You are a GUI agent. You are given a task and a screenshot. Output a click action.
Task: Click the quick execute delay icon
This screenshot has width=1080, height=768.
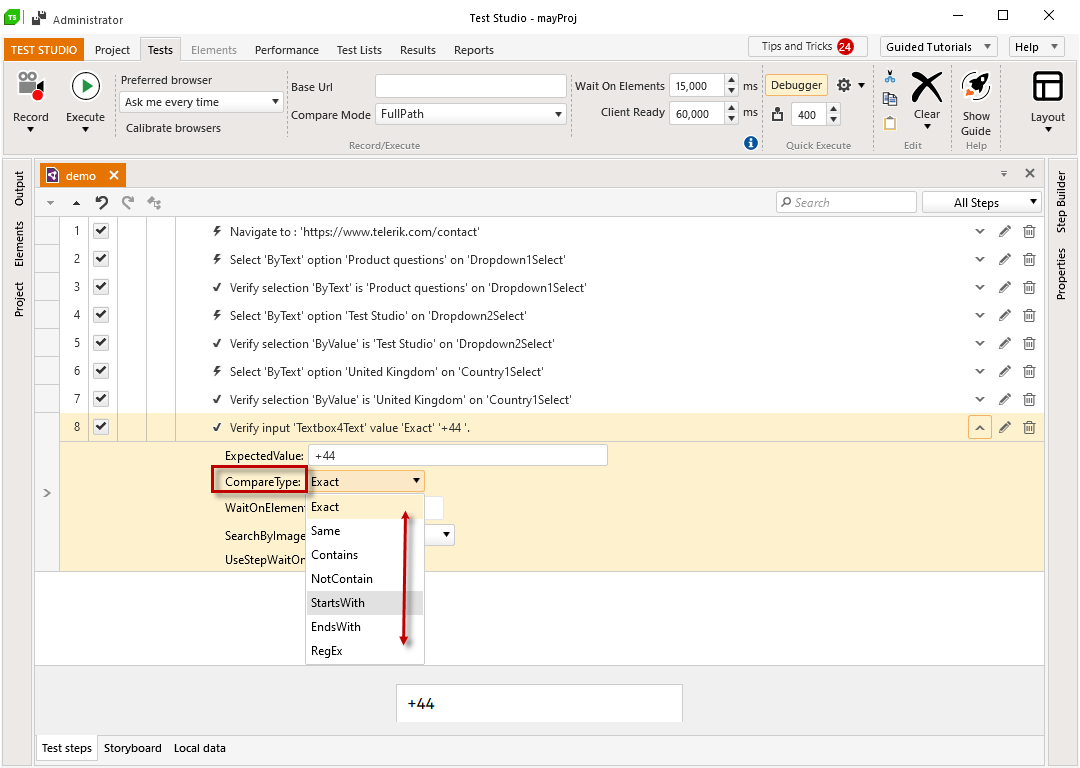[x=777, y=114]
